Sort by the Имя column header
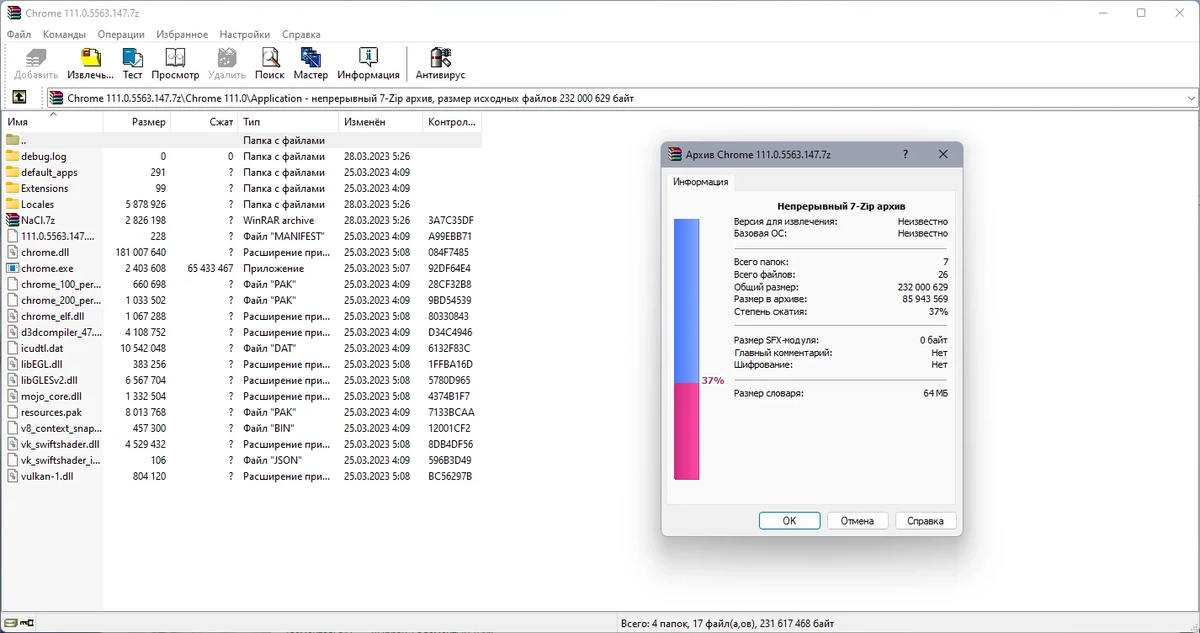 click(x=52, y=122)
